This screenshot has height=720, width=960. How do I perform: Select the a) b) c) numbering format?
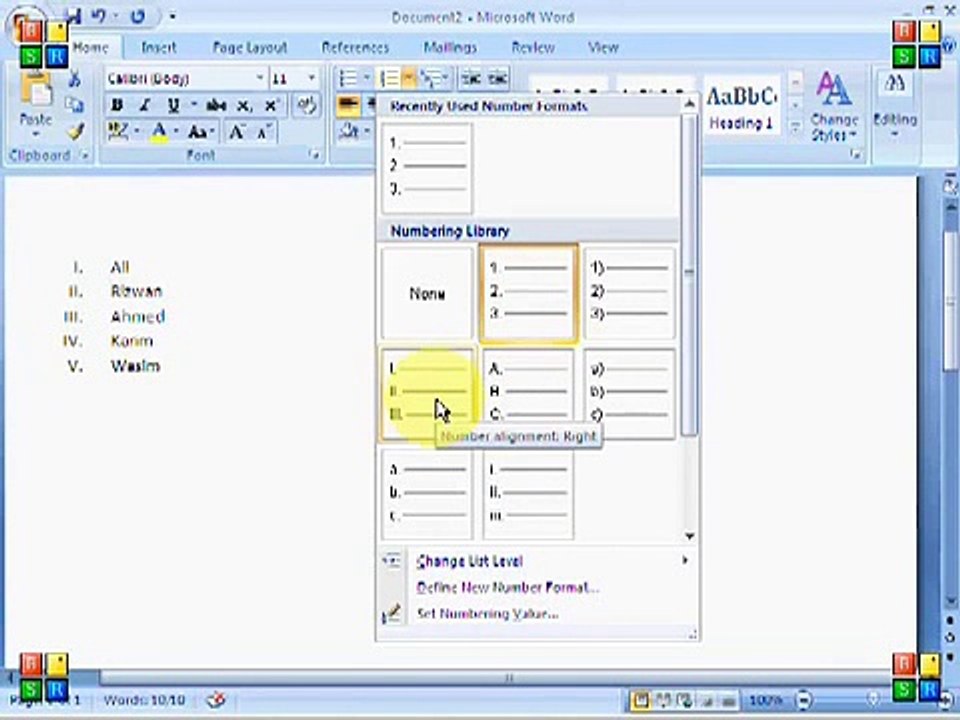(629, 394)
